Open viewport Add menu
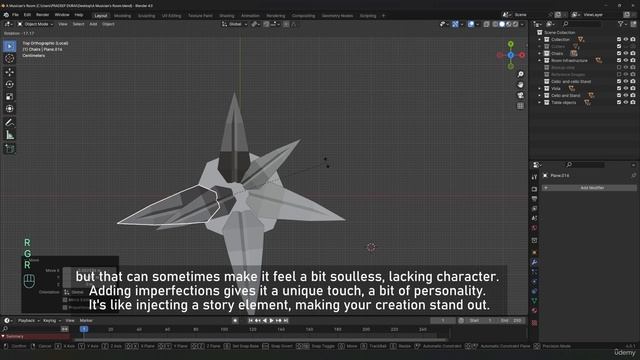The height and width of the screenshot is (360, 640). (93, 24)
